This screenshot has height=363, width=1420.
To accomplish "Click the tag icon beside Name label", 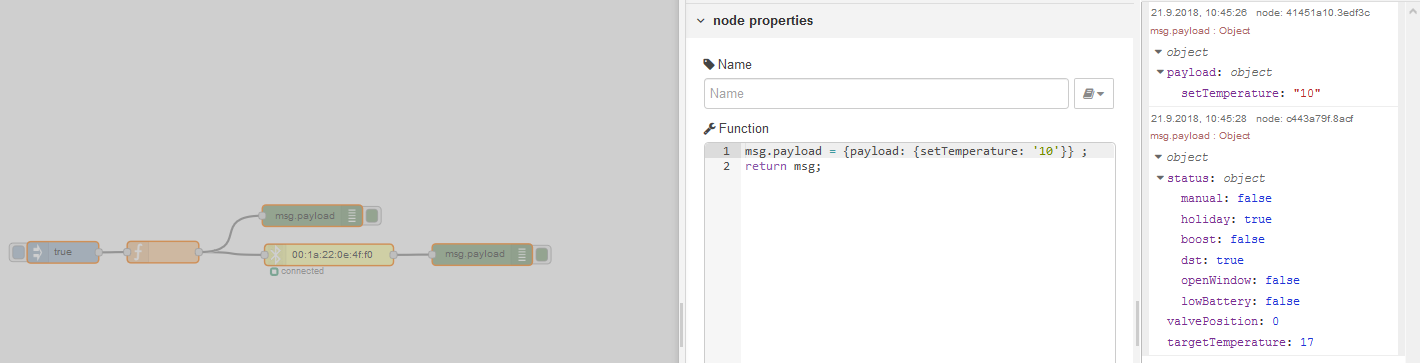I will tap(709, 64).
